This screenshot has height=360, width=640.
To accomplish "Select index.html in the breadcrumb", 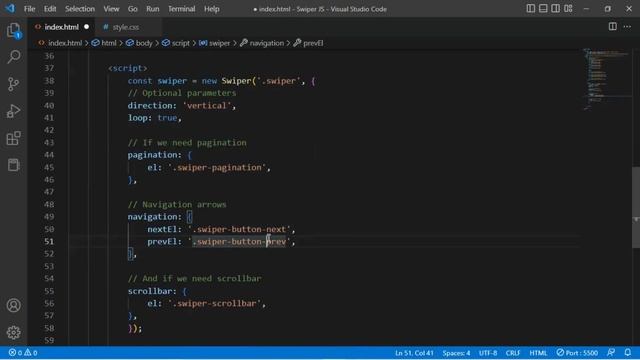I will pyautogui.click(x=60, y=43).
